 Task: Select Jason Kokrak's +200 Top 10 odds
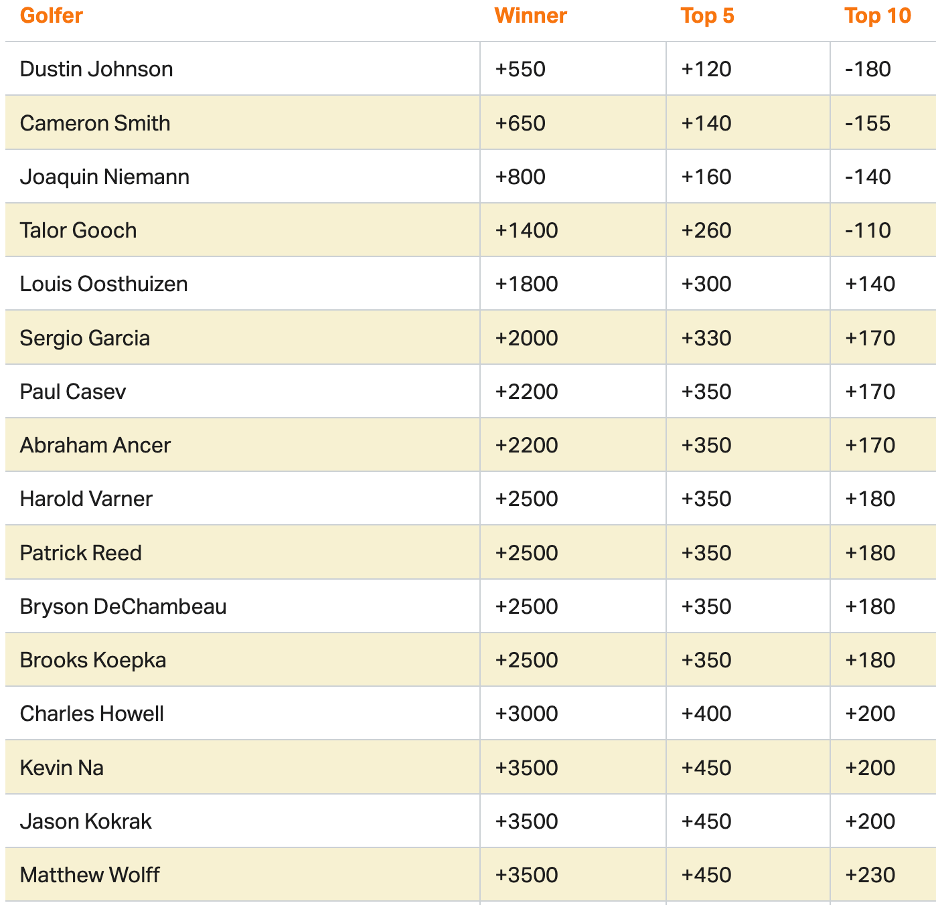tap(870, 822)
